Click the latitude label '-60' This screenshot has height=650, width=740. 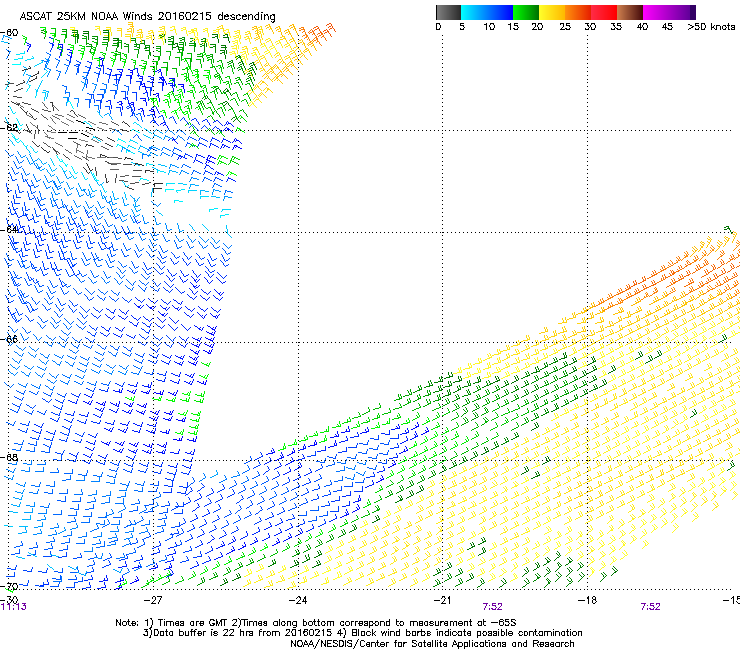click(x=10, y=33)
